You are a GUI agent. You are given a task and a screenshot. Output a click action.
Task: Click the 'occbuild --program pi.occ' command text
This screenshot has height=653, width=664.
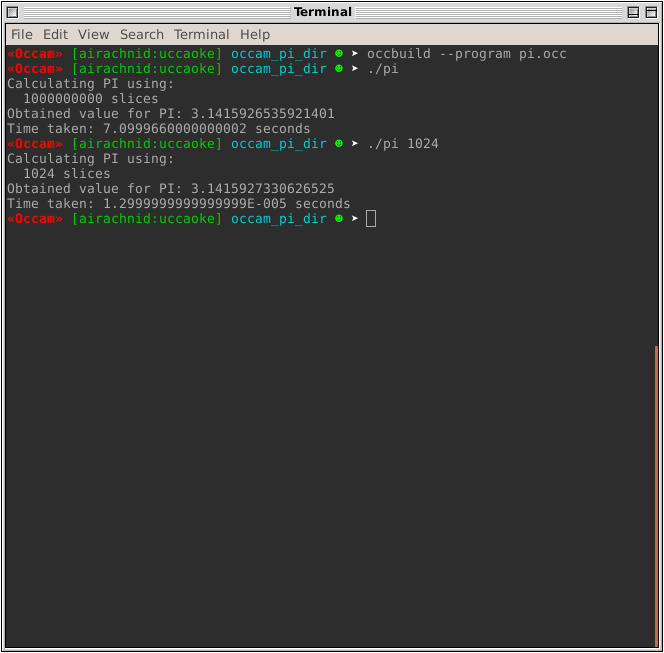tap(467, 54)
